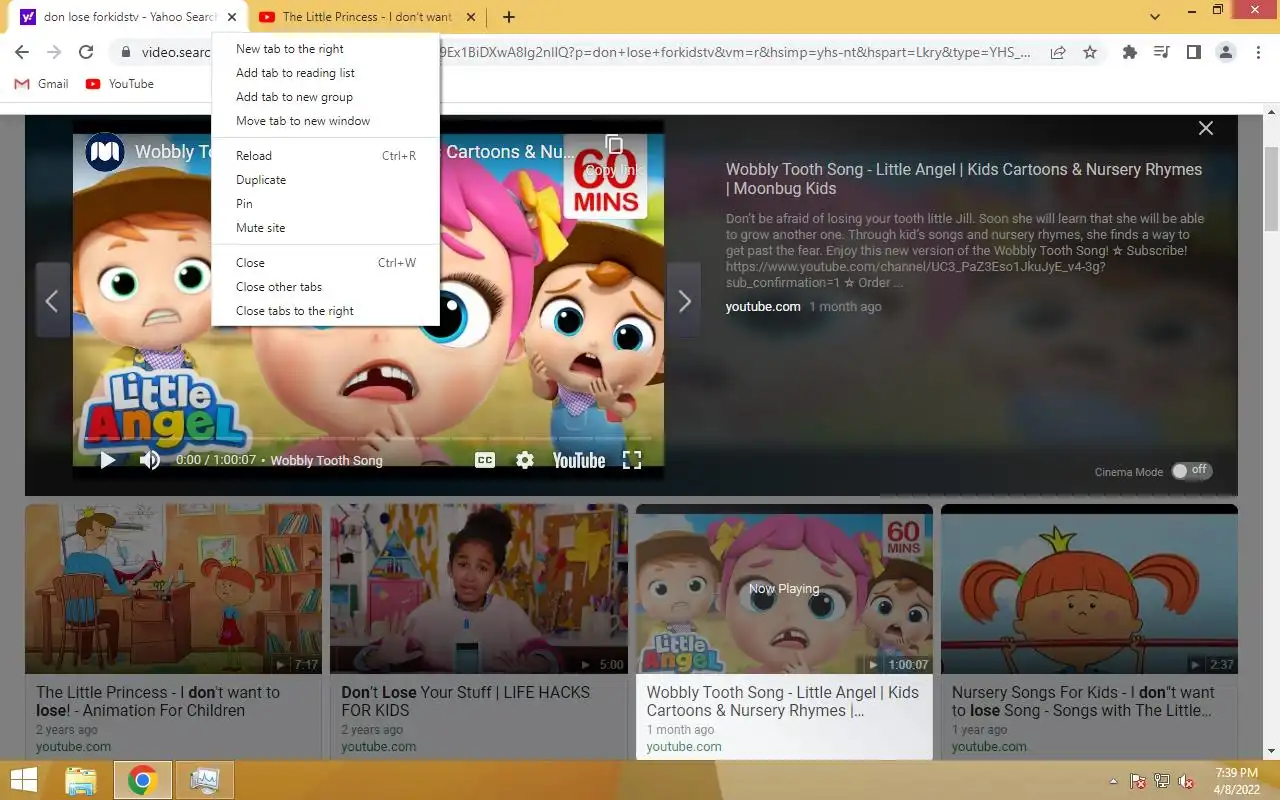1280x800 pixels.
Task: Click the Wobbly Tooth Song title heading
Action: [964, 179]
